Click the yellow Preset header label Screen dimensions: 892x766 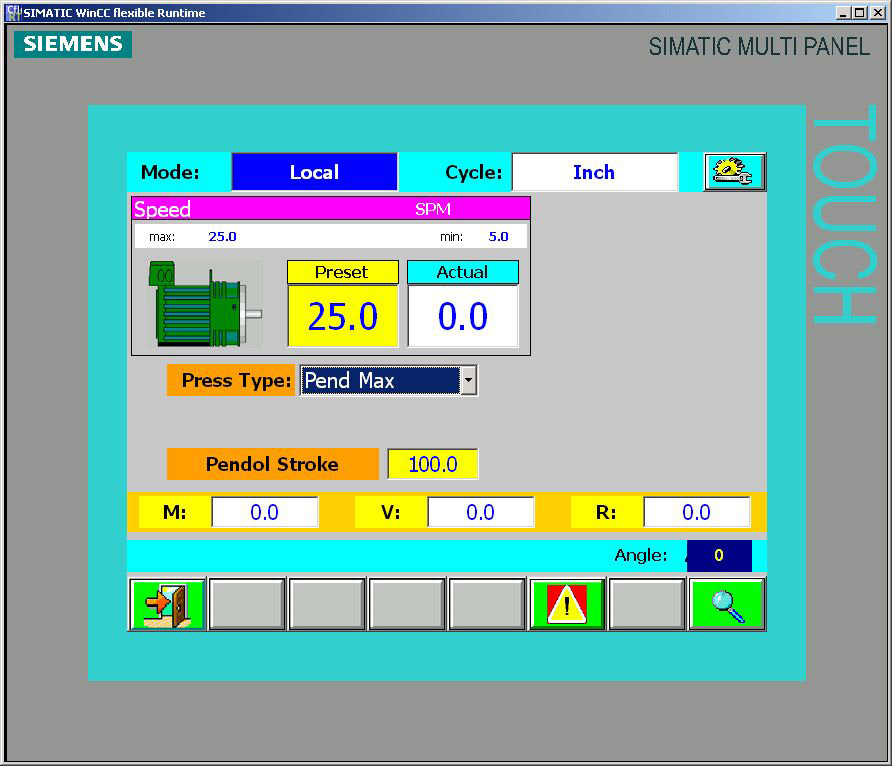click(342, 272)
